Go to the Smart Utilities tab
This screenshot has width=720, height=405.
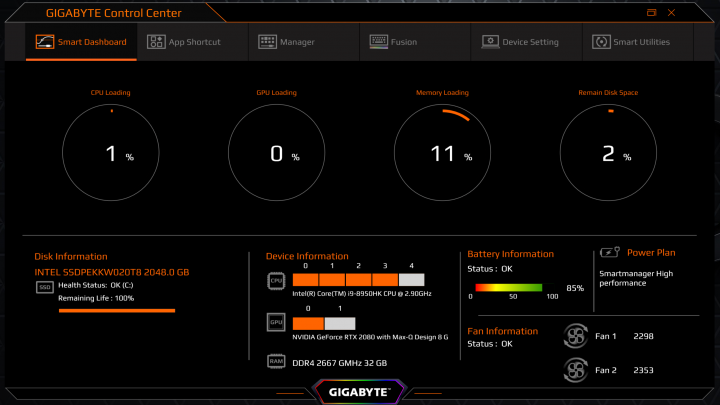tap(638, 42)
